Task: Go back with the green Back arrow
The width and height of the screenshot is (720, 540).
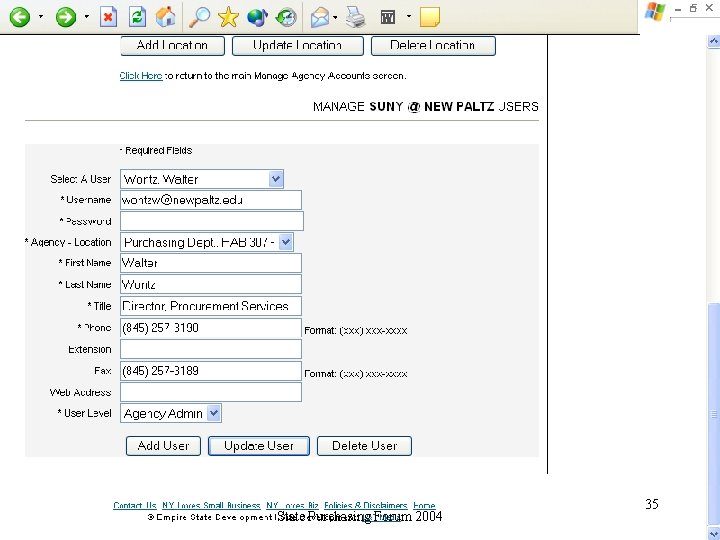Action: coord(20,17)
